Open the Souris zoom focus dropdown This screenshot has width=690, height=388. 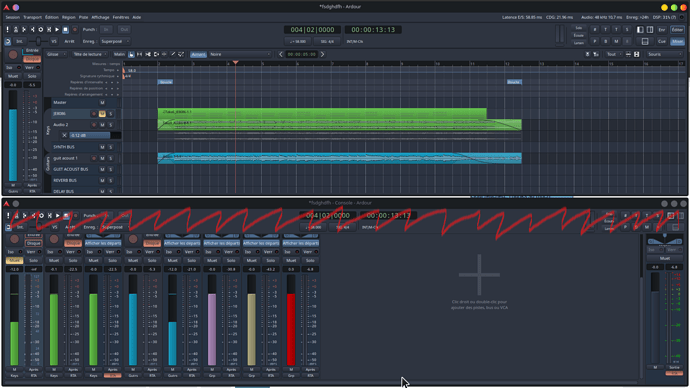665,54
